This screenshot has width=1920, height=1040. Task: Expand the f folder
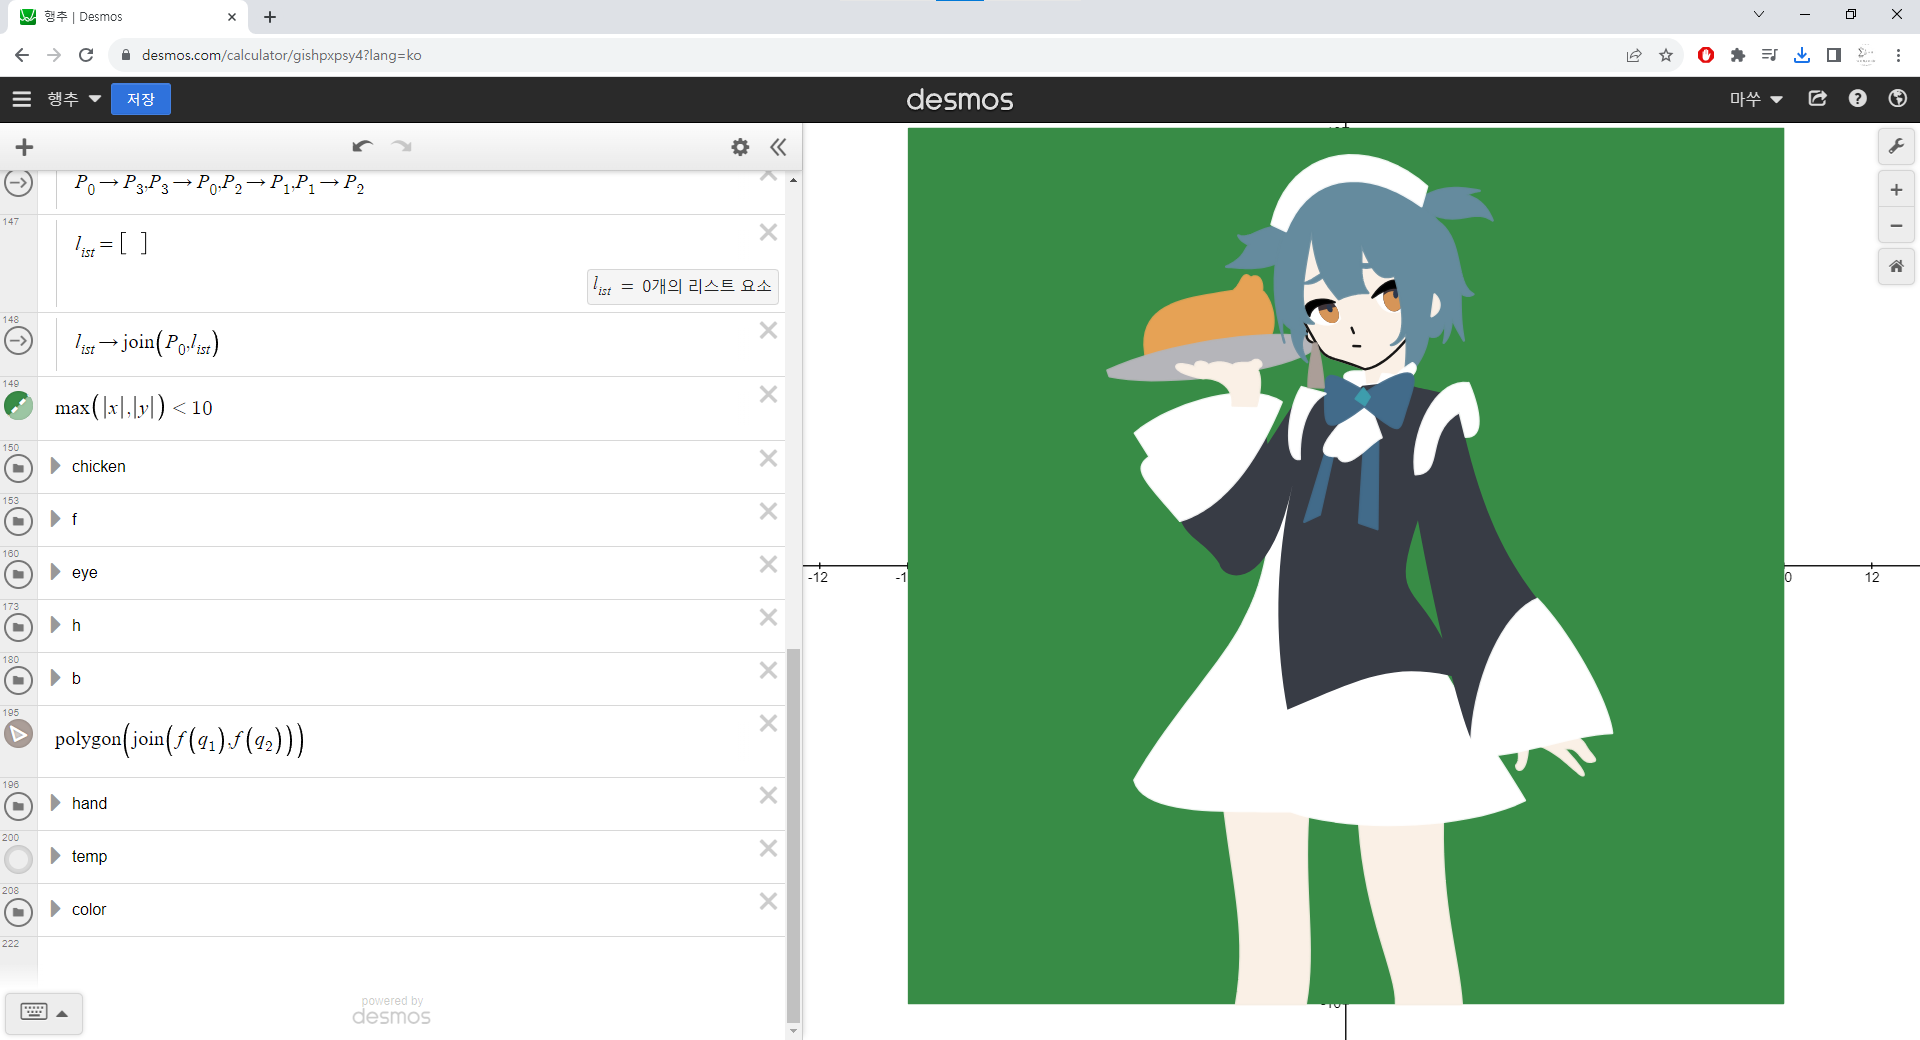56,519
